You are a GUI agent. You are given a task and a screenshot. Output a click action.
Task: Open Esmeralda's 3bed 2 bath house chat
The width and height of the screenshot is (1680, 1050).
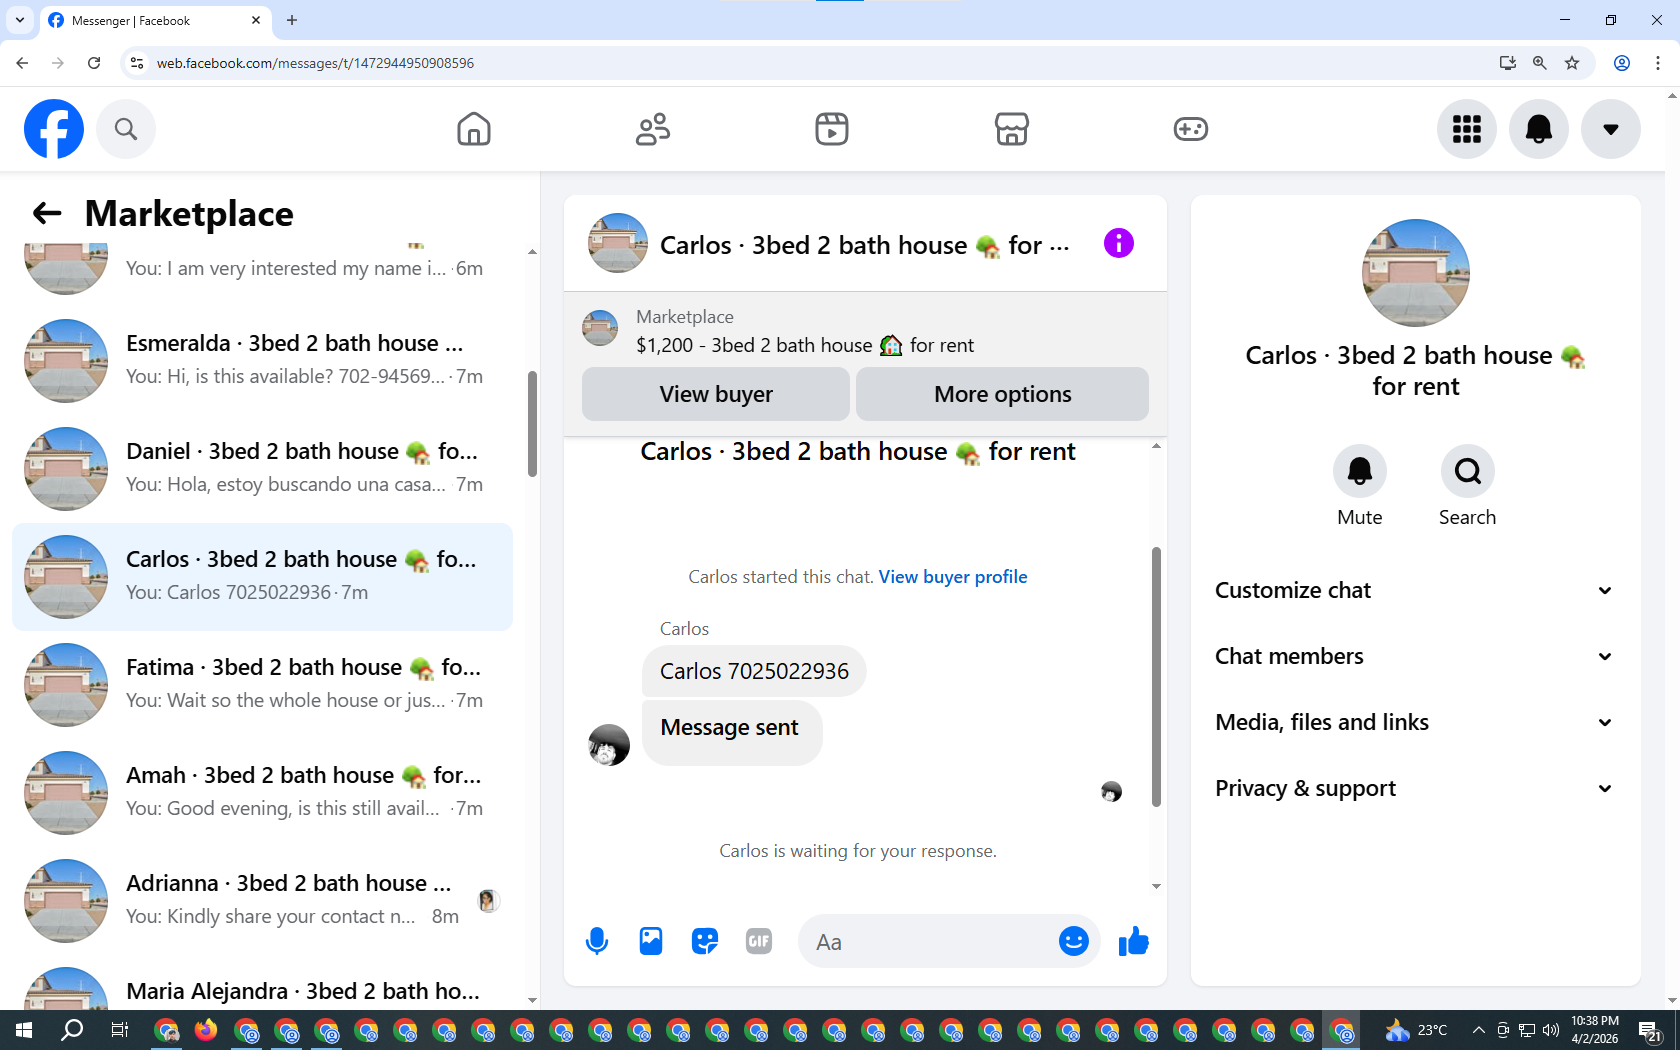click(x=262, y=361)
